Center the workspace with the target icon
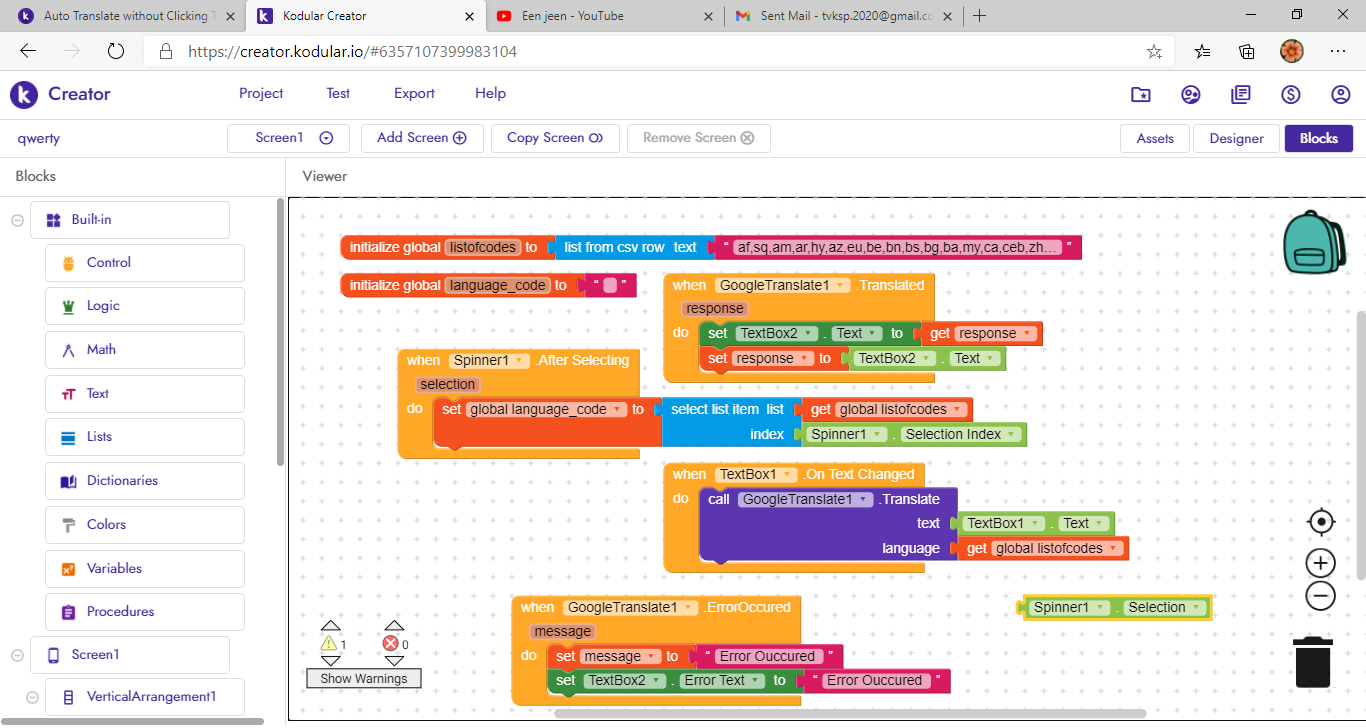1366x728 pixels. (x=1321, y=522)
